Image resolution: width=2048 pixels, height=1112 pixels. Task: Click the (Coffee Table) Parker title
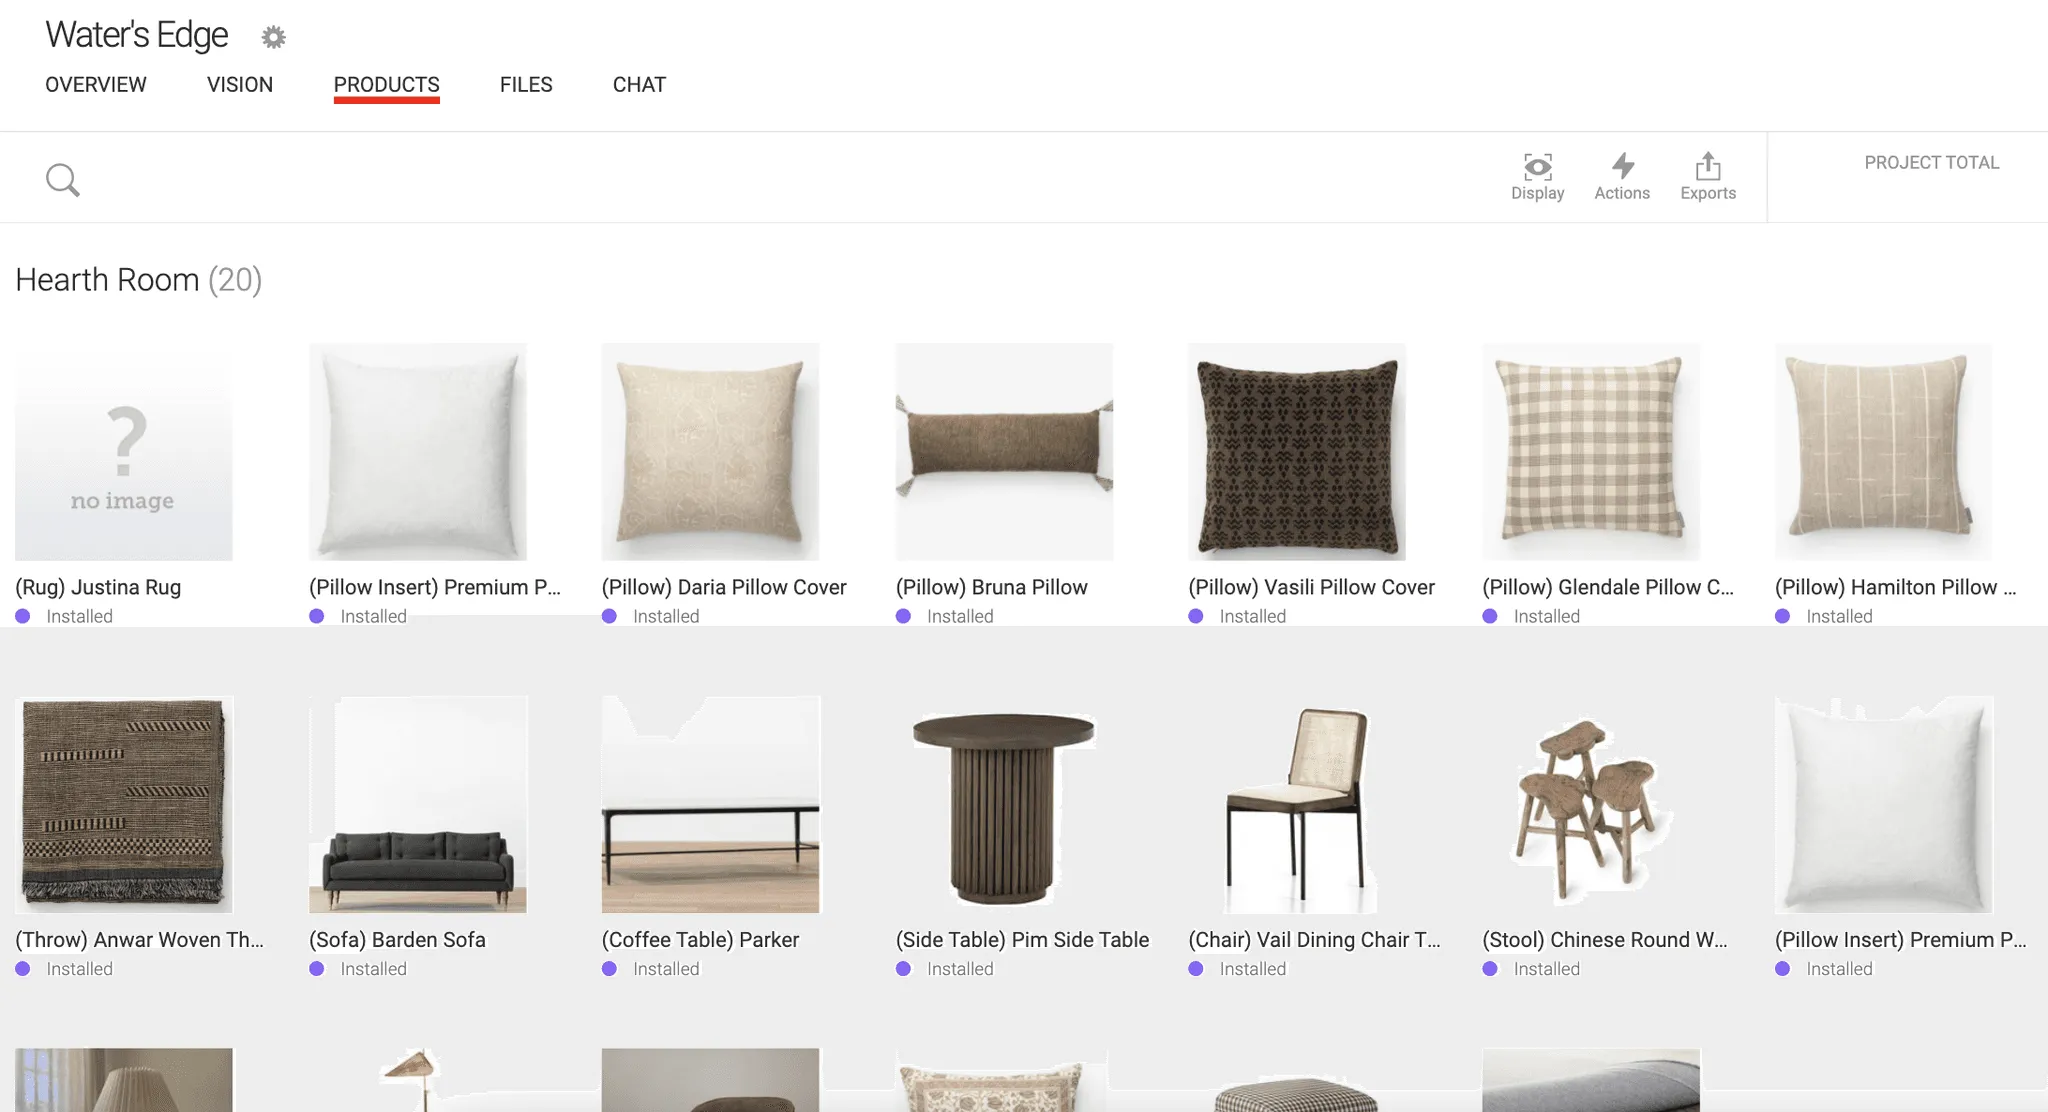700,940
